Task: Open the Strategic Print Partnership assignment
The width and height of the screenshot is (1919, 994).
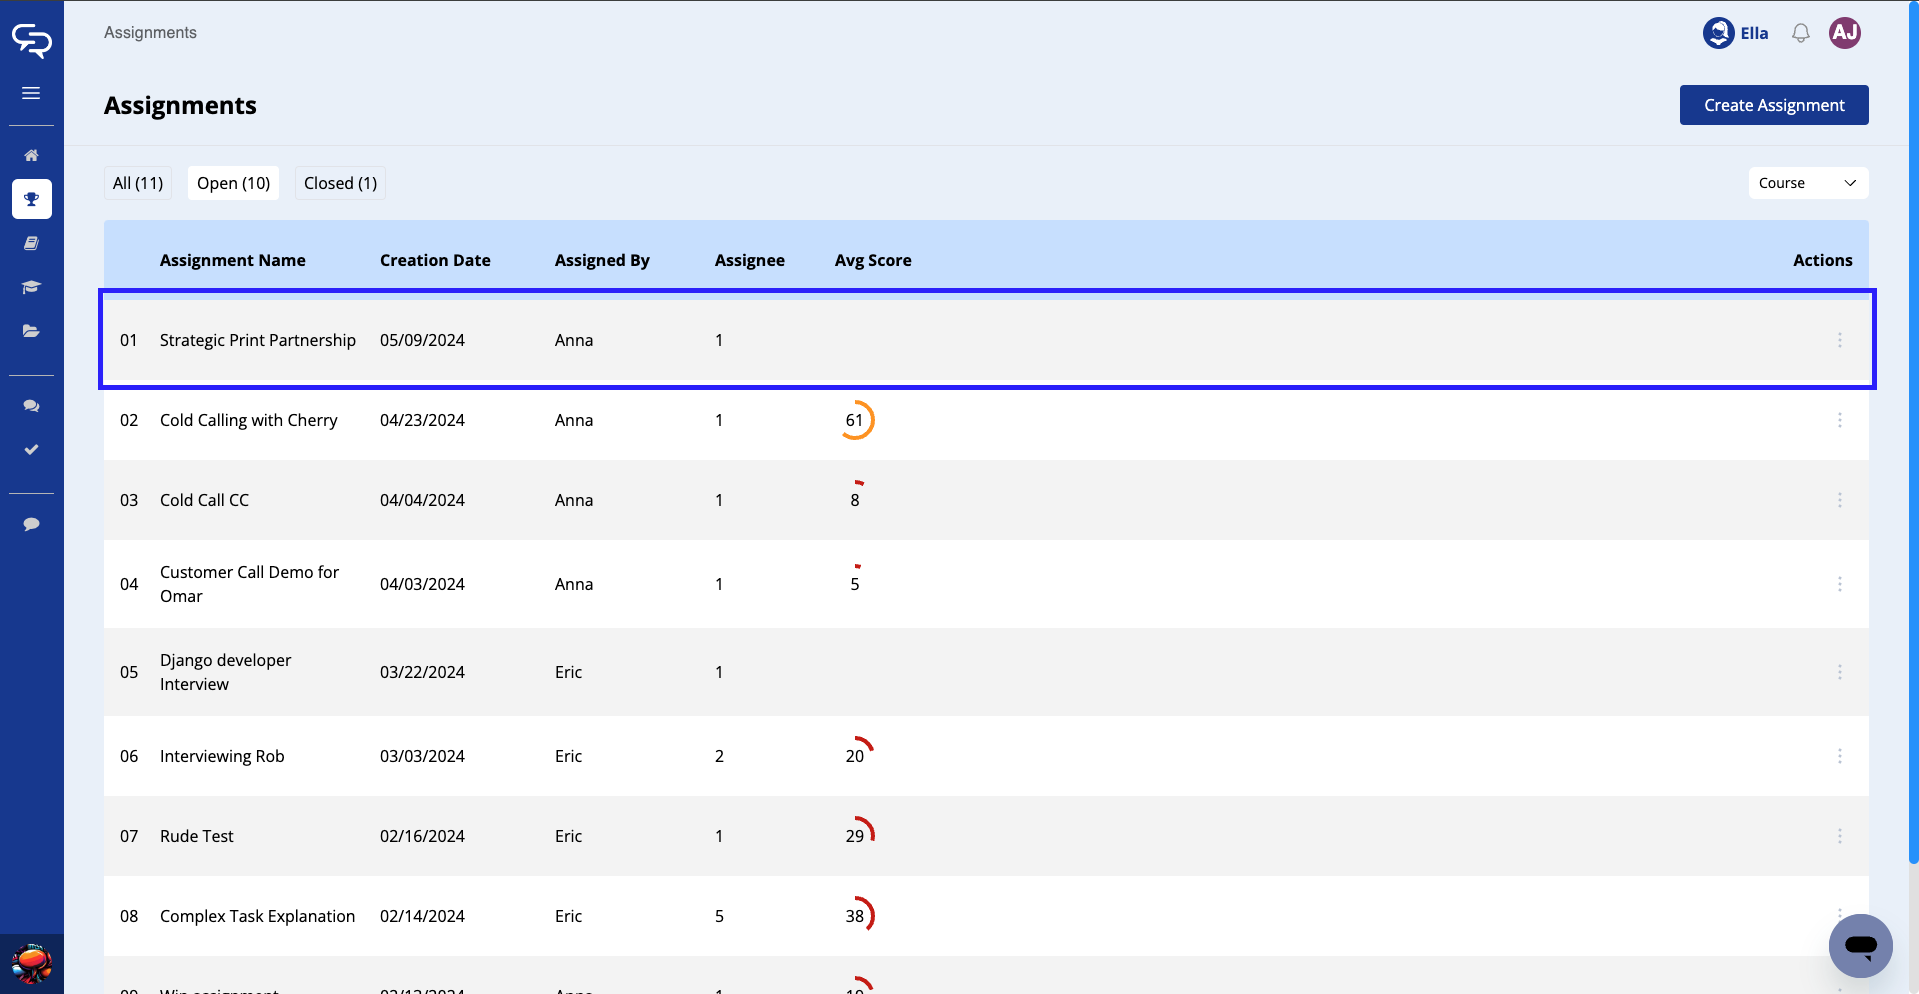Action: 257,340
